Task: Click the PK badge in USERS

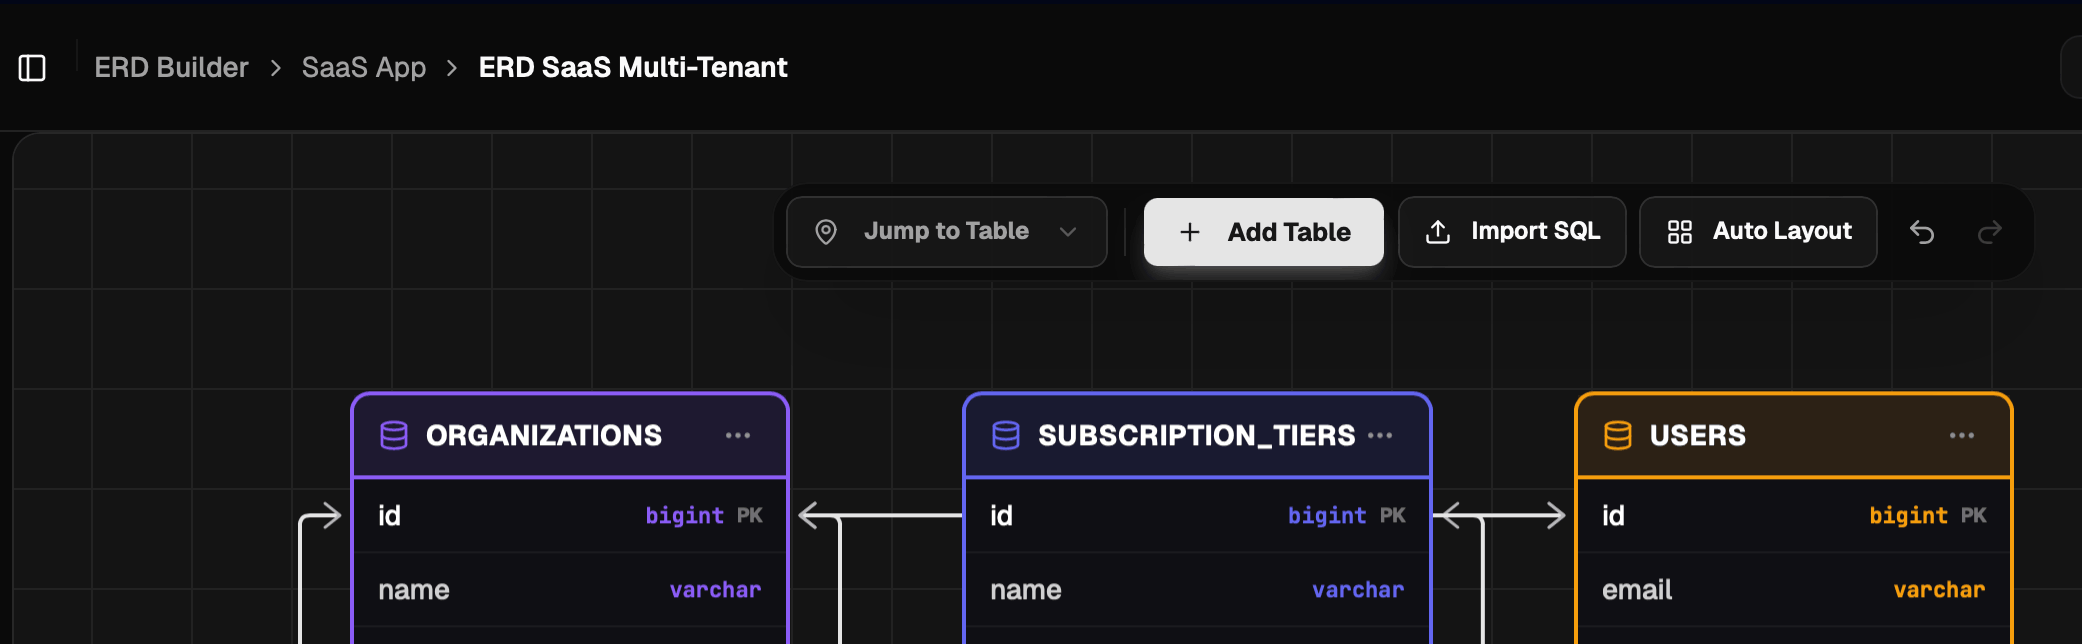Action: point(1974,516)
